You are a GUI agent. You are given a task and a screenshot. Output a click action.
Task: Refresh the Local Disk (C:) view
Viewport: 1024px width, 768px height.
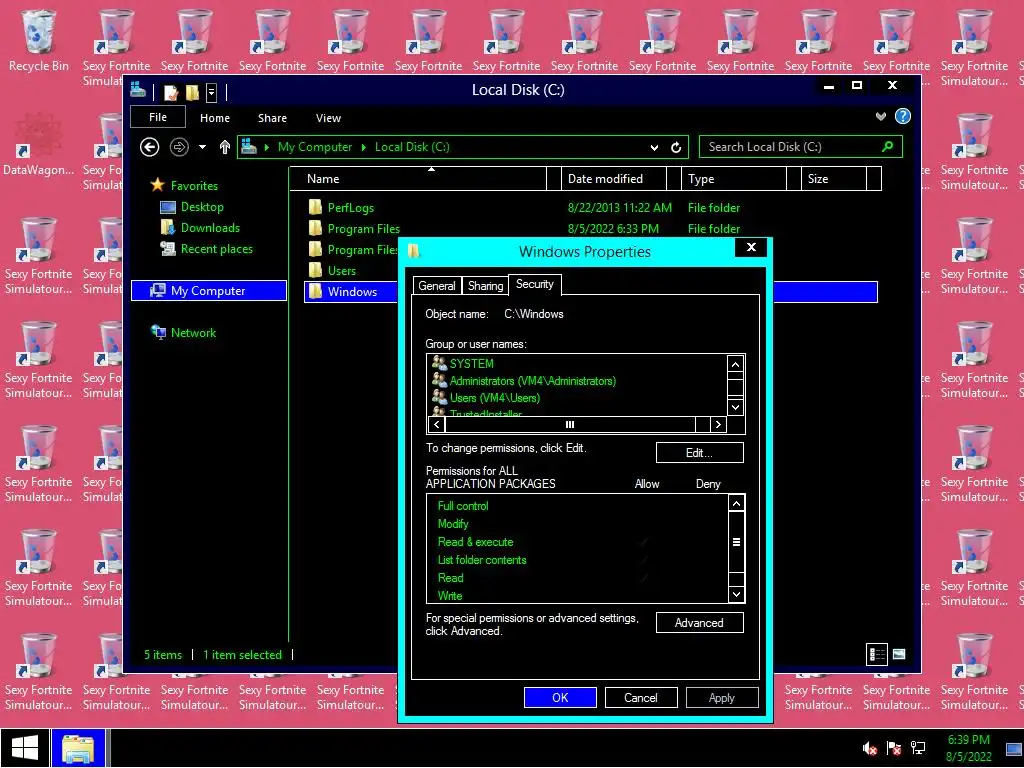coord(676,148)
